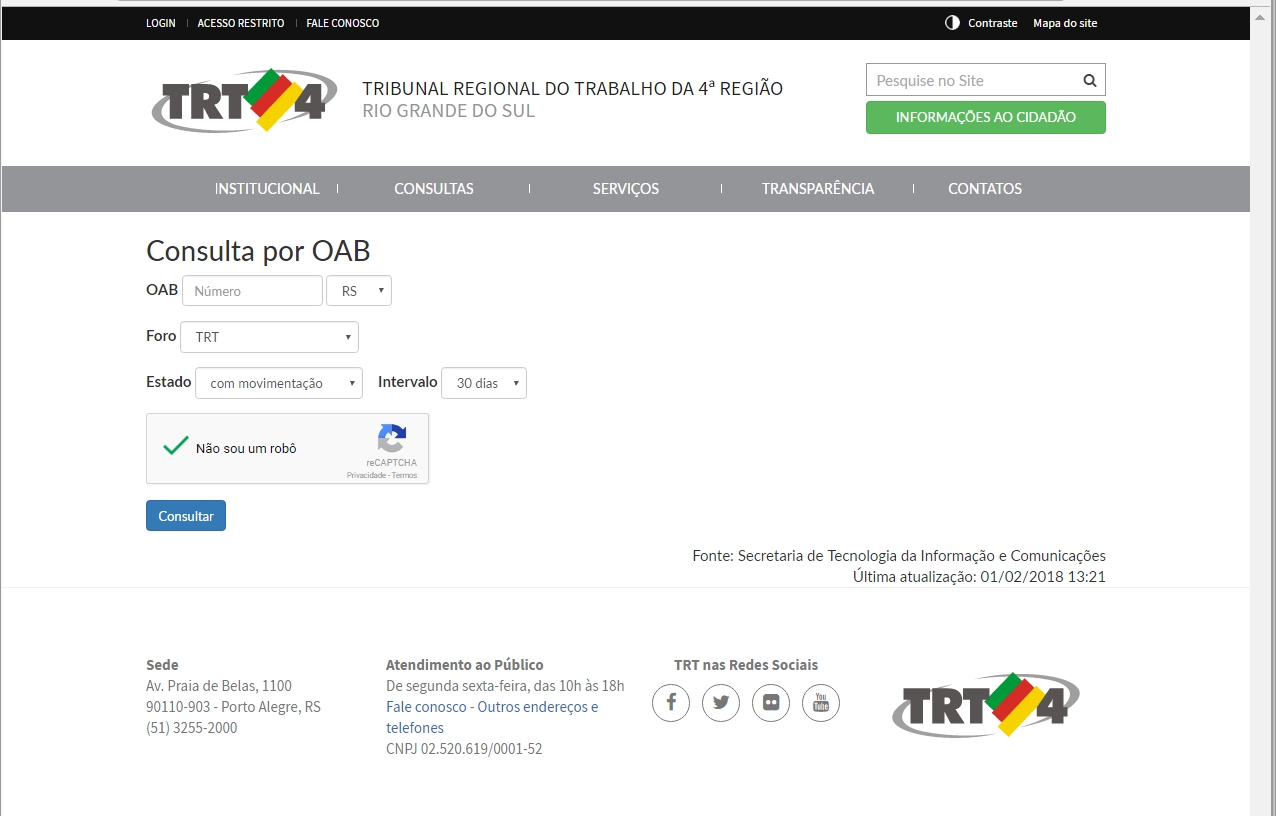1276x816 pixels.
Task: Click the OAB Número input field
Action: (x=252, y=291)
